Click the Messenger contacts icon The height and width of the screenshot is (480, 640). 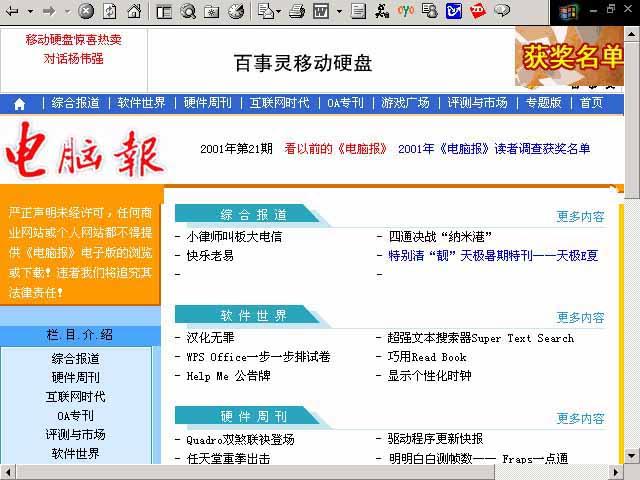click(x=430, y=11)
